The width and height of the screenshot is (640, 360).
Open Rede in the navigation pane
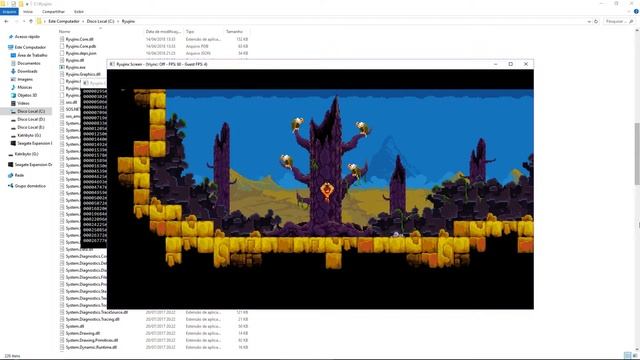click(x=19, y=175)
